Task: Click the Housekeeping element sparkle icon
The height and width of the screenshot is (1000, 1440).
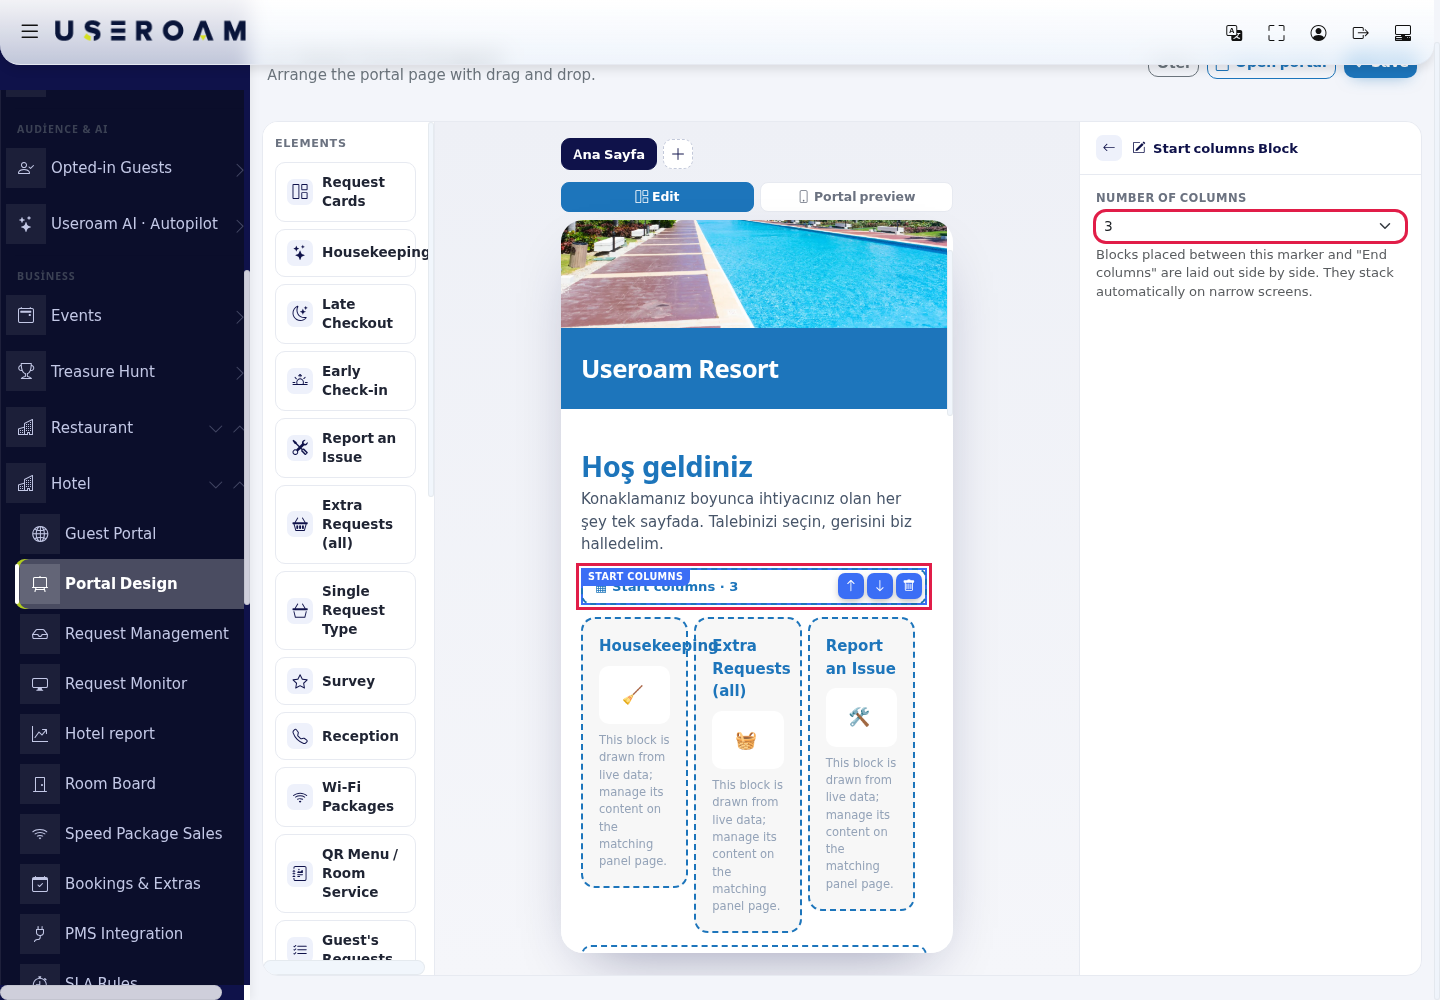Action: (x=300, y=252)
